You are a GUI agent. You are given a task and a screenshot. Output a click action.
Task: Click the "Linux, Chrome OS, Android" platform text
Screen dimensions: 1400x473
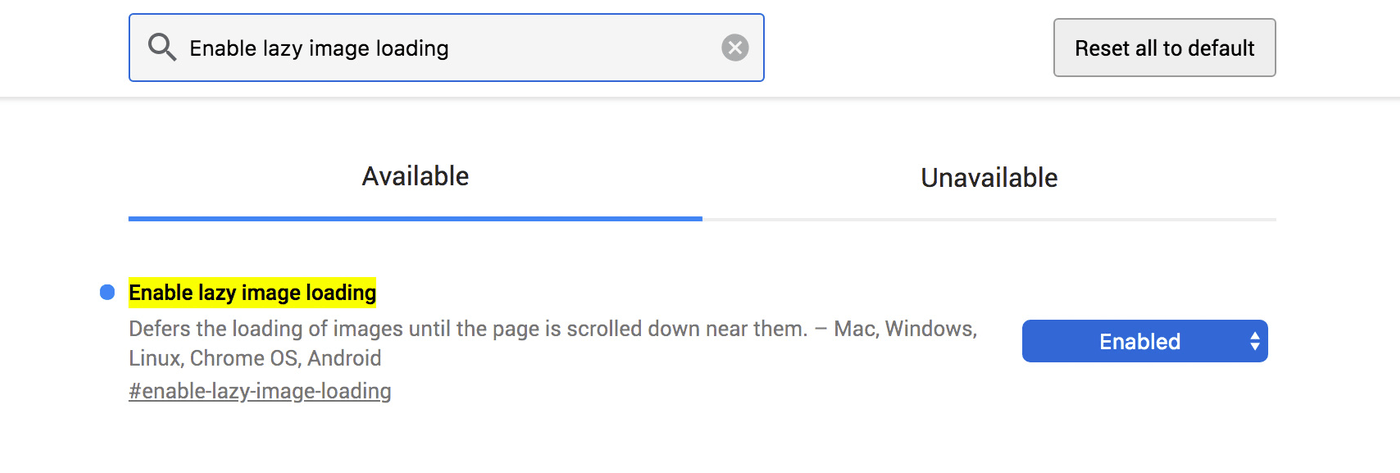(x=255, y=358)
